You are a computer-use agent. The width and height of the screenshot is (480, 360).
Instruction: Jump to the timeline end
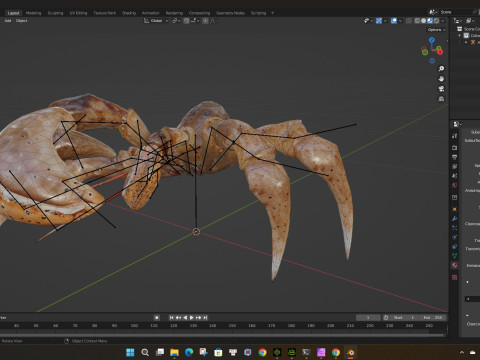click(x=205, y=318)
